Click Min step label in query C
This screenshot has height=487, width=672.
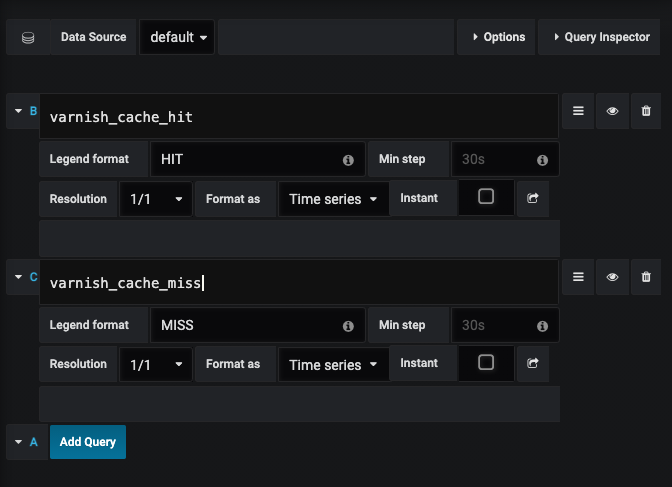click(402, 325)
